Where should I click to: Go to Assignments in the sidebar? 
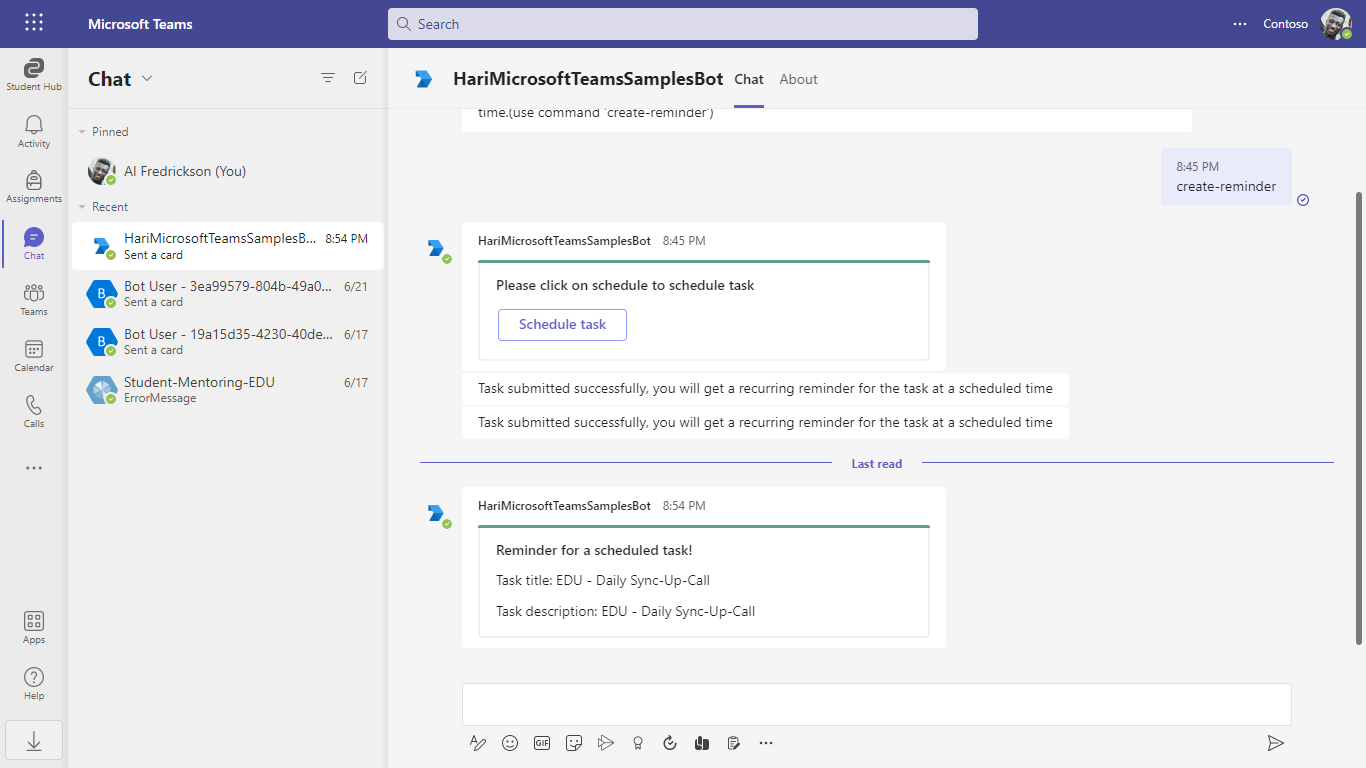point(34,187)
